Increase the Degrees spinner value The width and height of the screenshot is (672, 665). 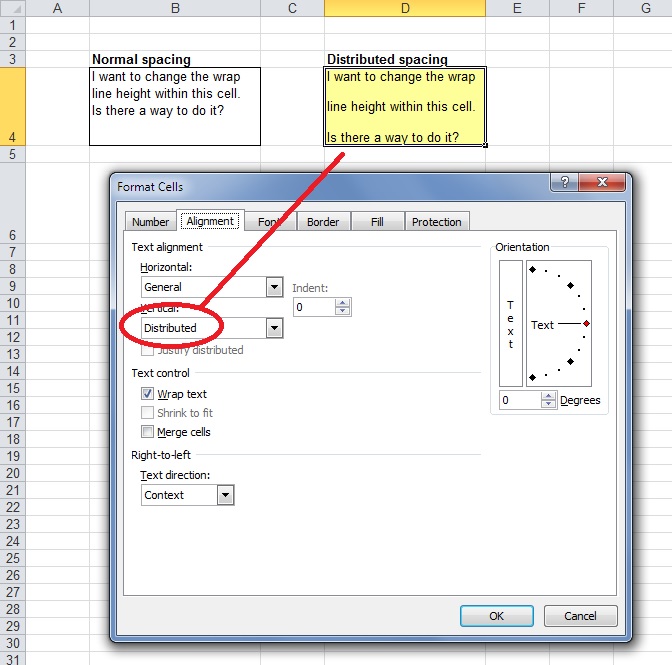(x=549, y=396)
